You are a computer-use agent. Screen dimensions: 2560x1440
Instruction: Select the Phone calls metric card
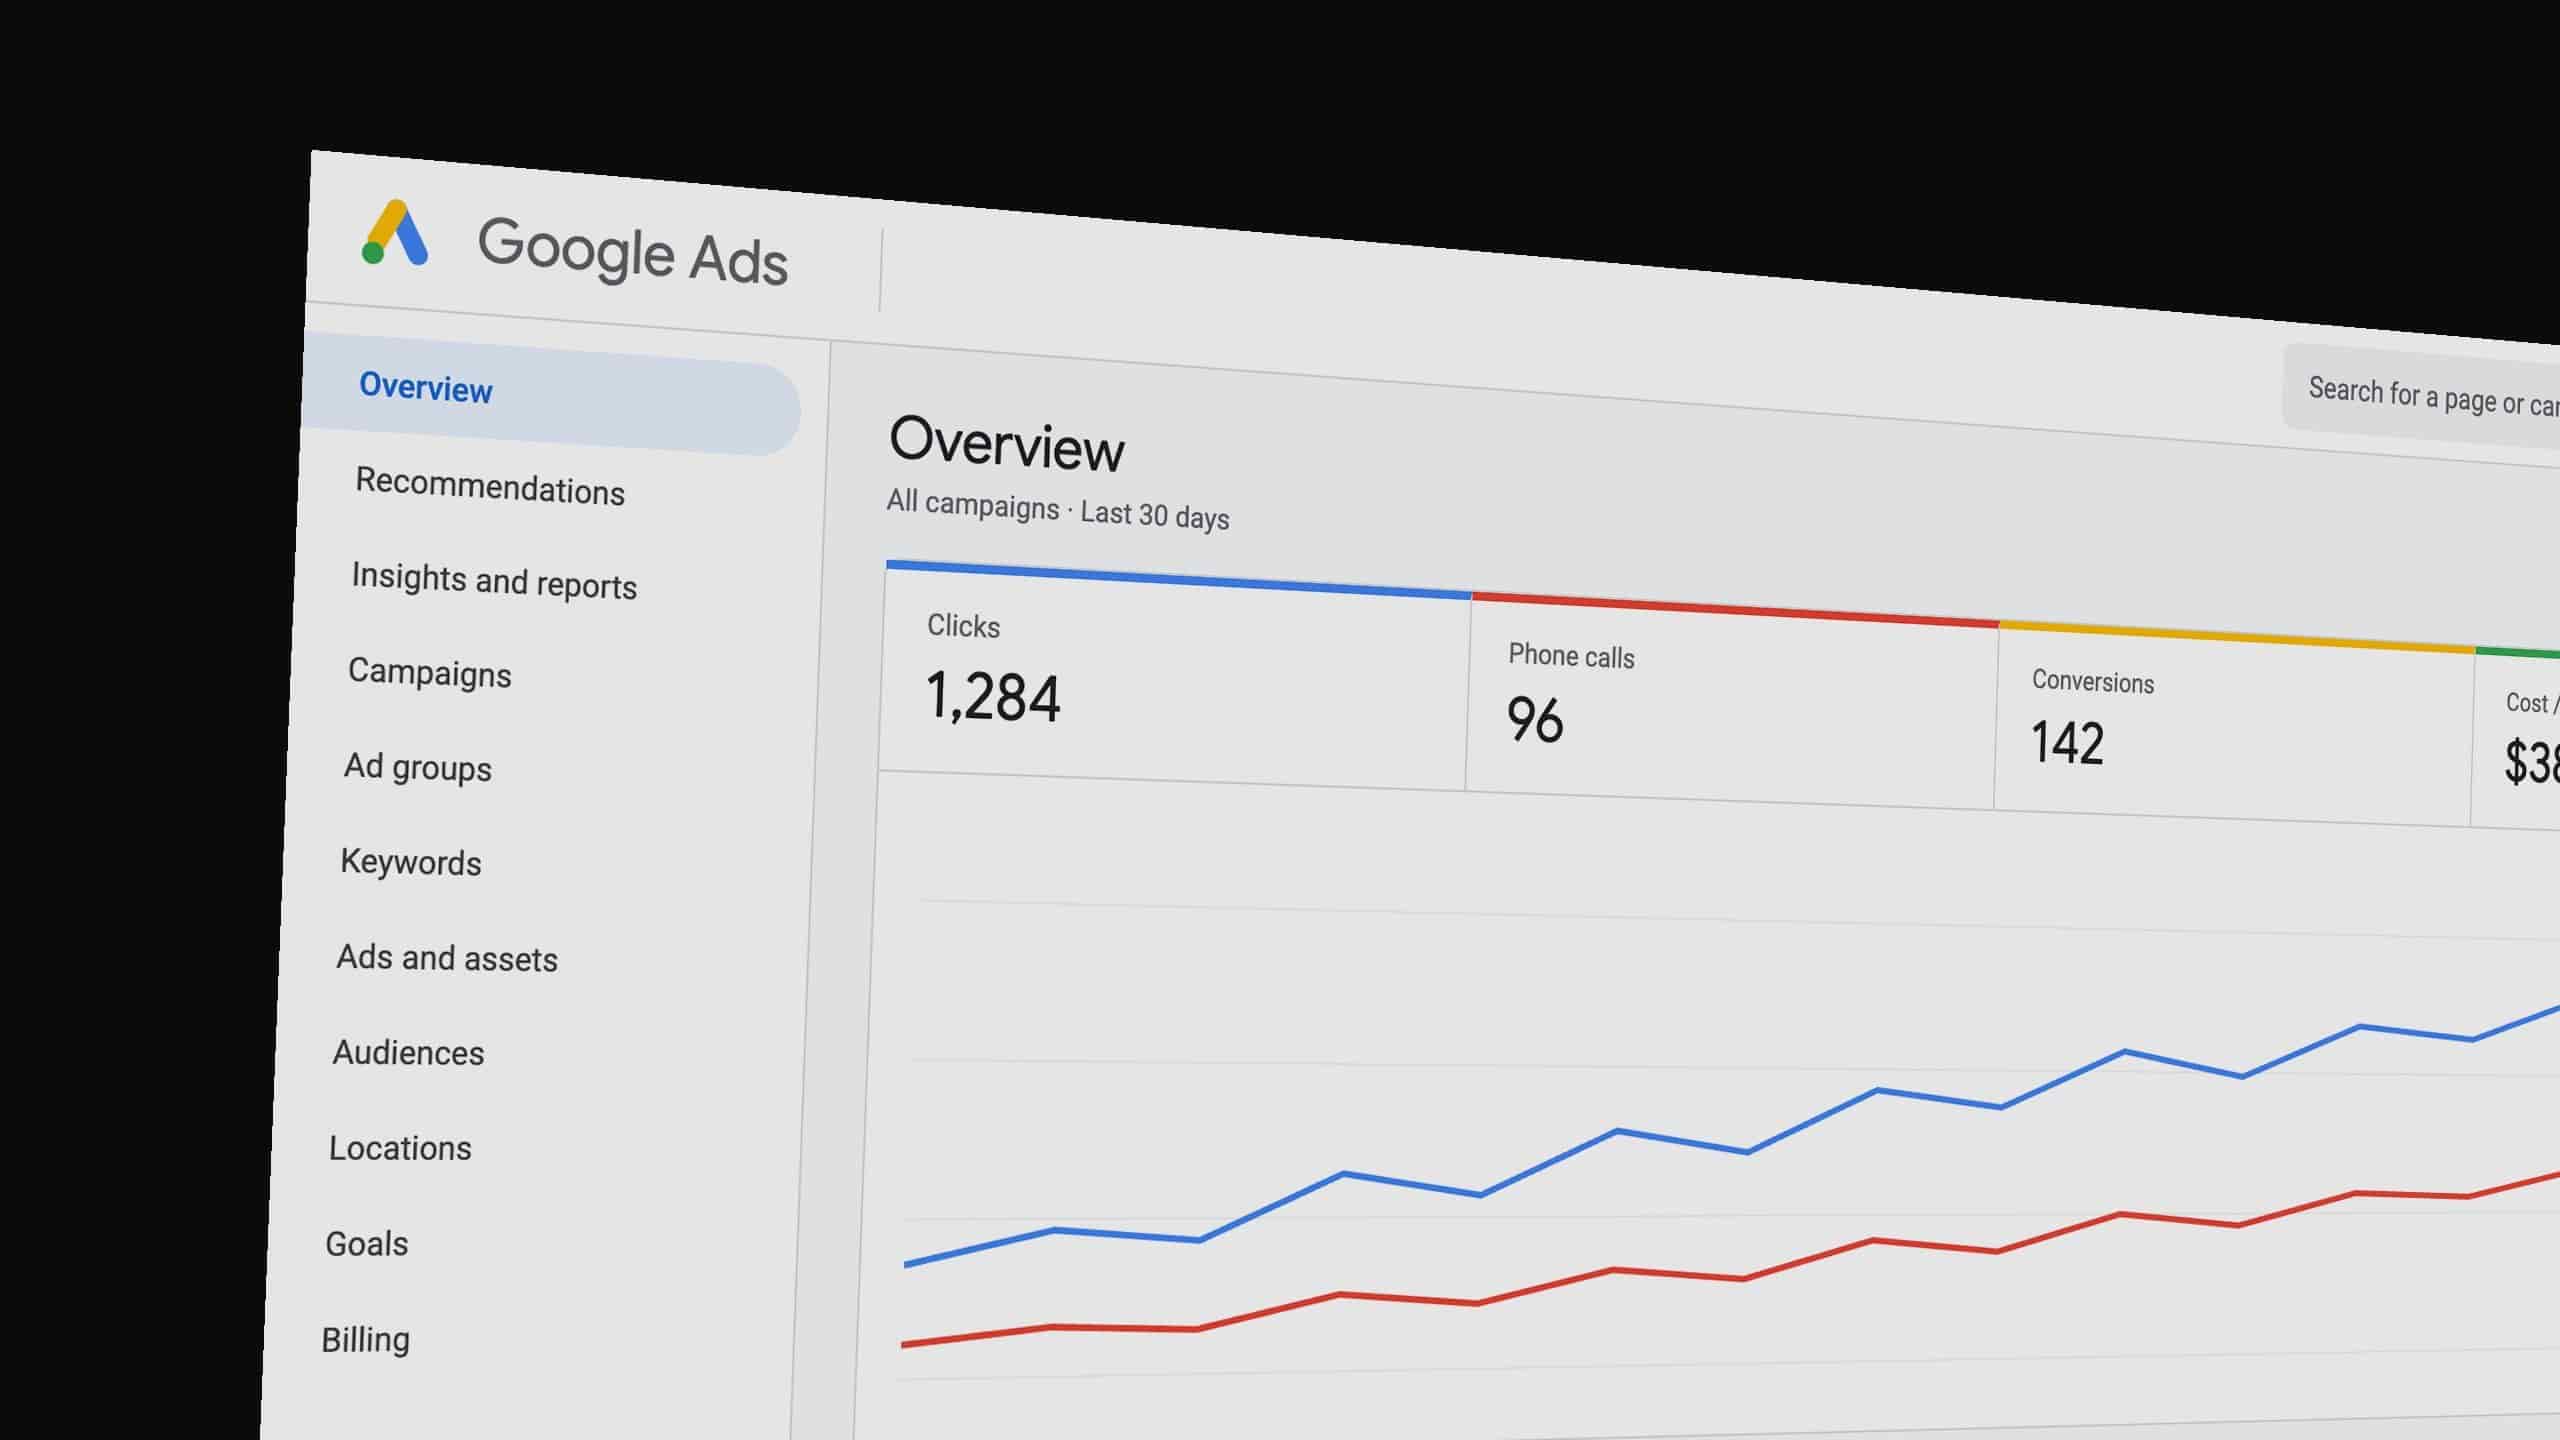click(1732, 703)
